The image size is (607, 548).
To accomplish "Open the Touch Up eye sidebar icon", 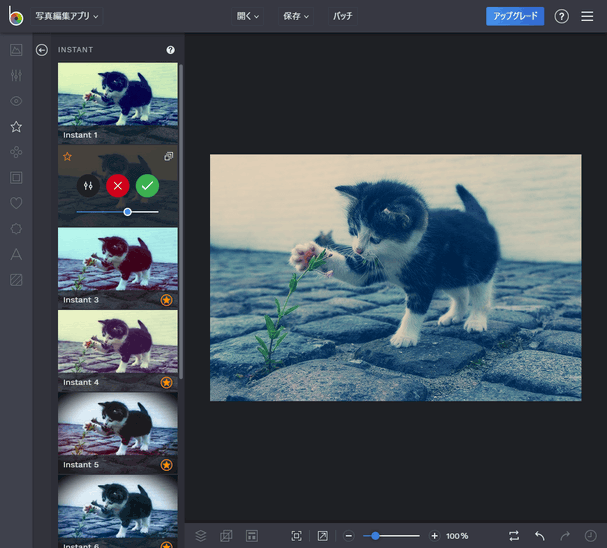I will 16,101.
